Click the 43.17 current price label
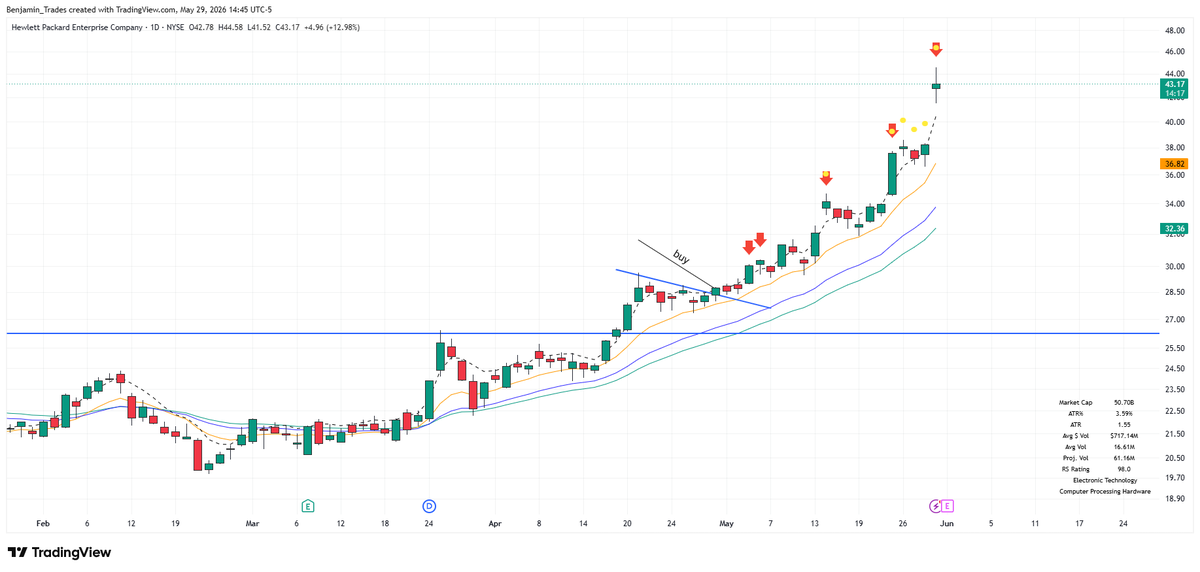The height and width of the screenshot is (572, 1200). [1173, 85]
